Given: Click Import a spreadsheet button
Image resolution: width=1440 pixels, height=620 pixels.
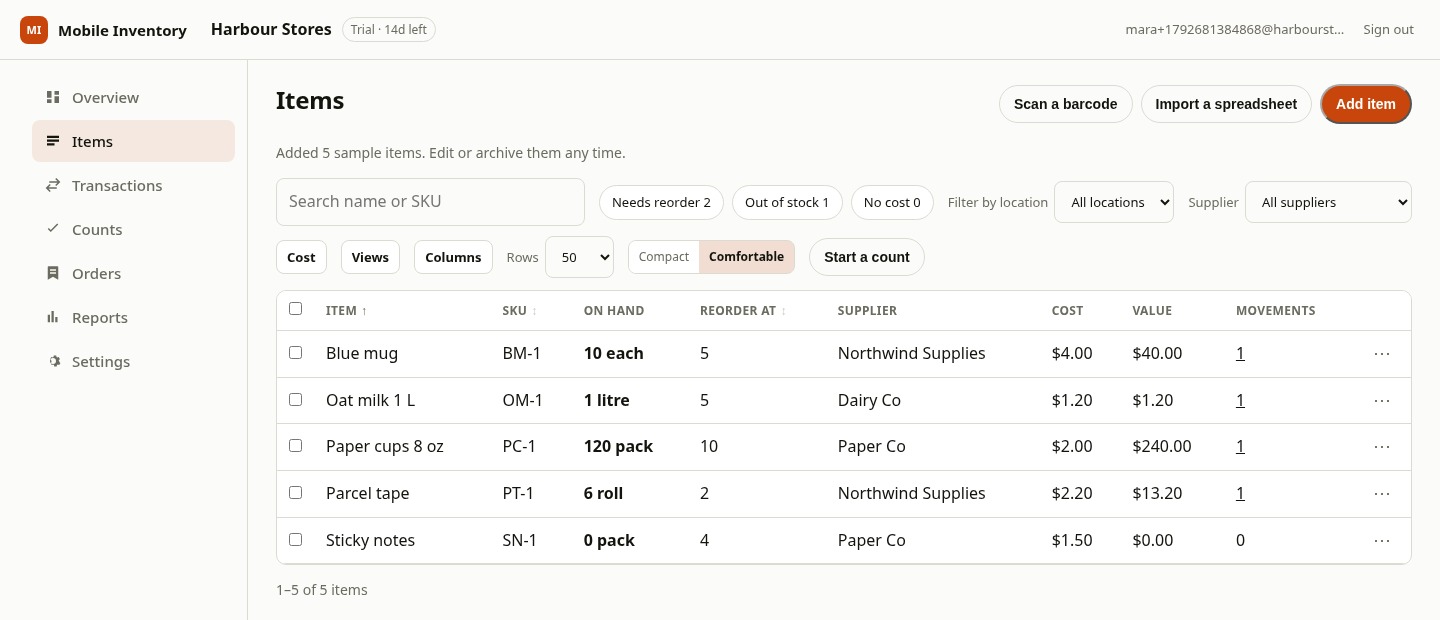Looking at the screenshot, I should click(1226, 104).
